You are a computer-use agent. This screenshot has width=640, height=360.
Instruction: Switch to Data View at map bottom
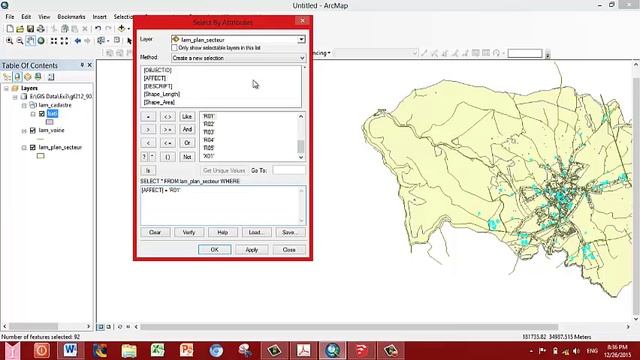click(101, 327)
